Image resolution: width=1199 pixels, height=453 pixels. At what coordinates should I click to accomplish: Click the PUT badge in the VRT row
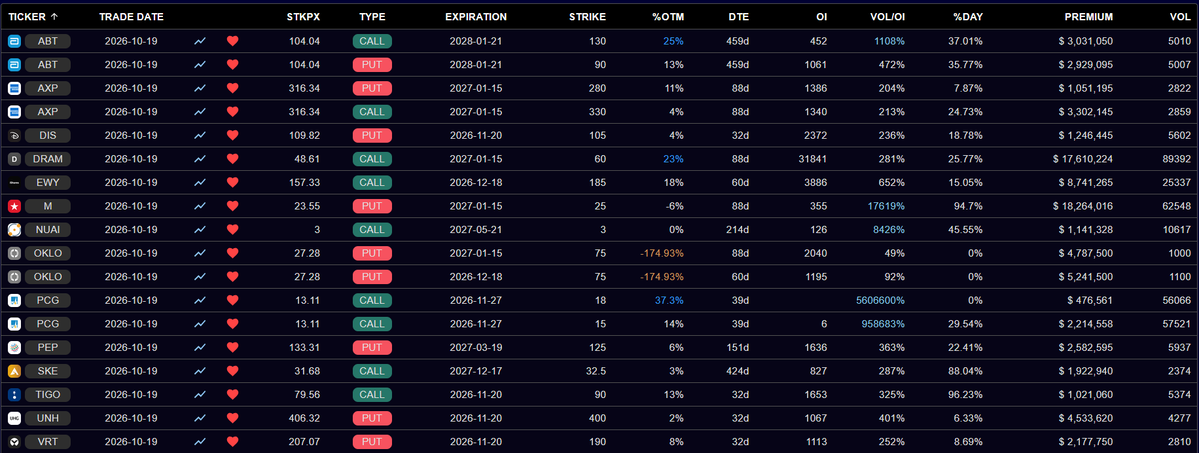372,442
